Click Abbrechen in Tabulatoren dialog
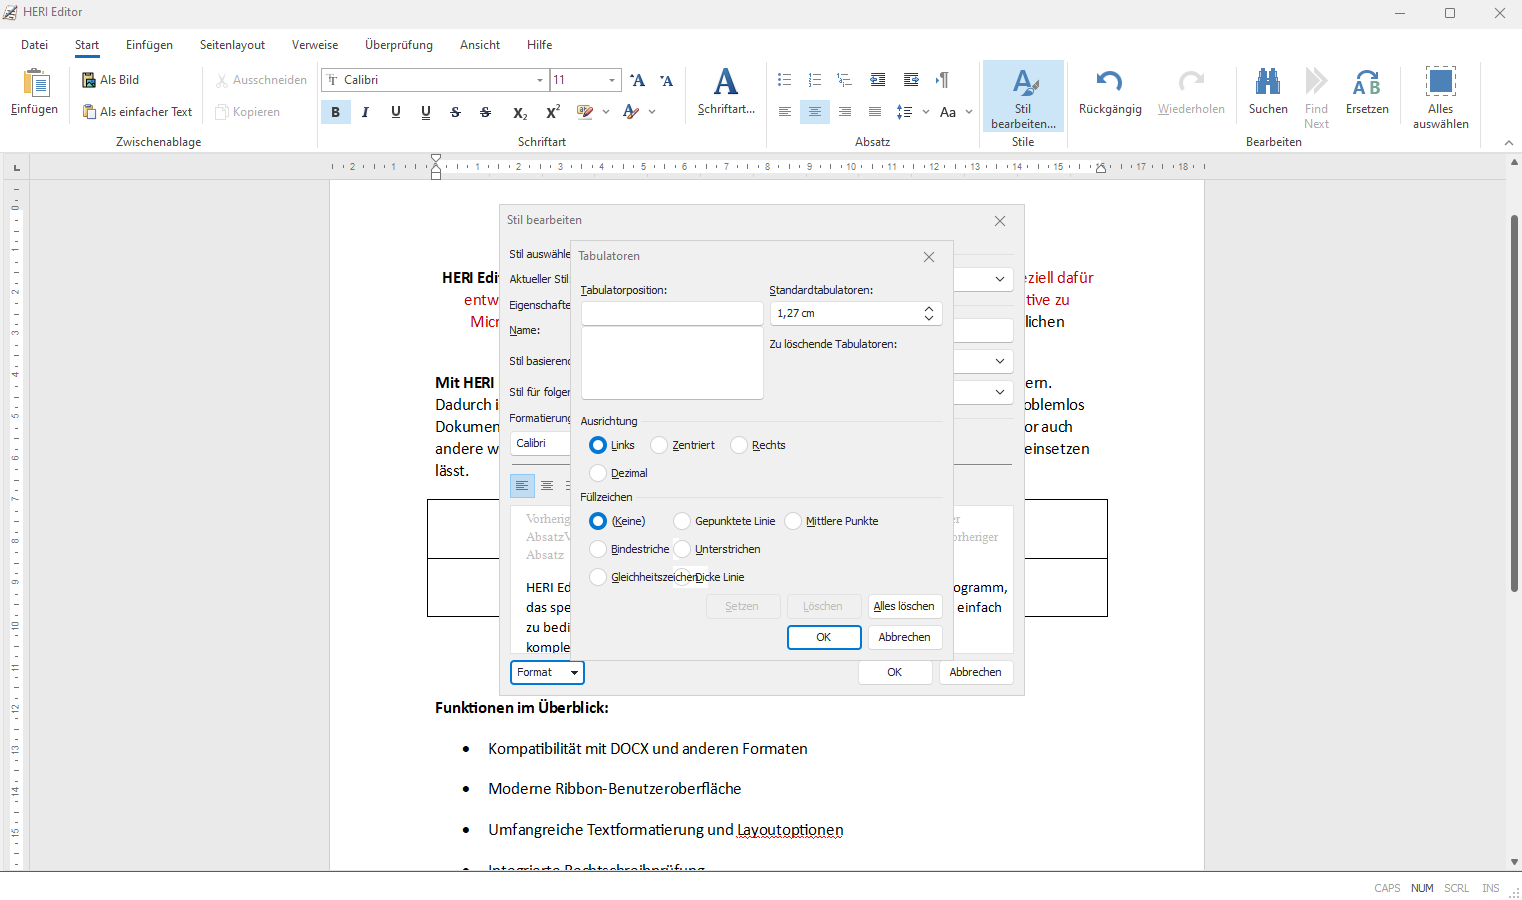Screen dimensions: 1522x900 point(904,637)
